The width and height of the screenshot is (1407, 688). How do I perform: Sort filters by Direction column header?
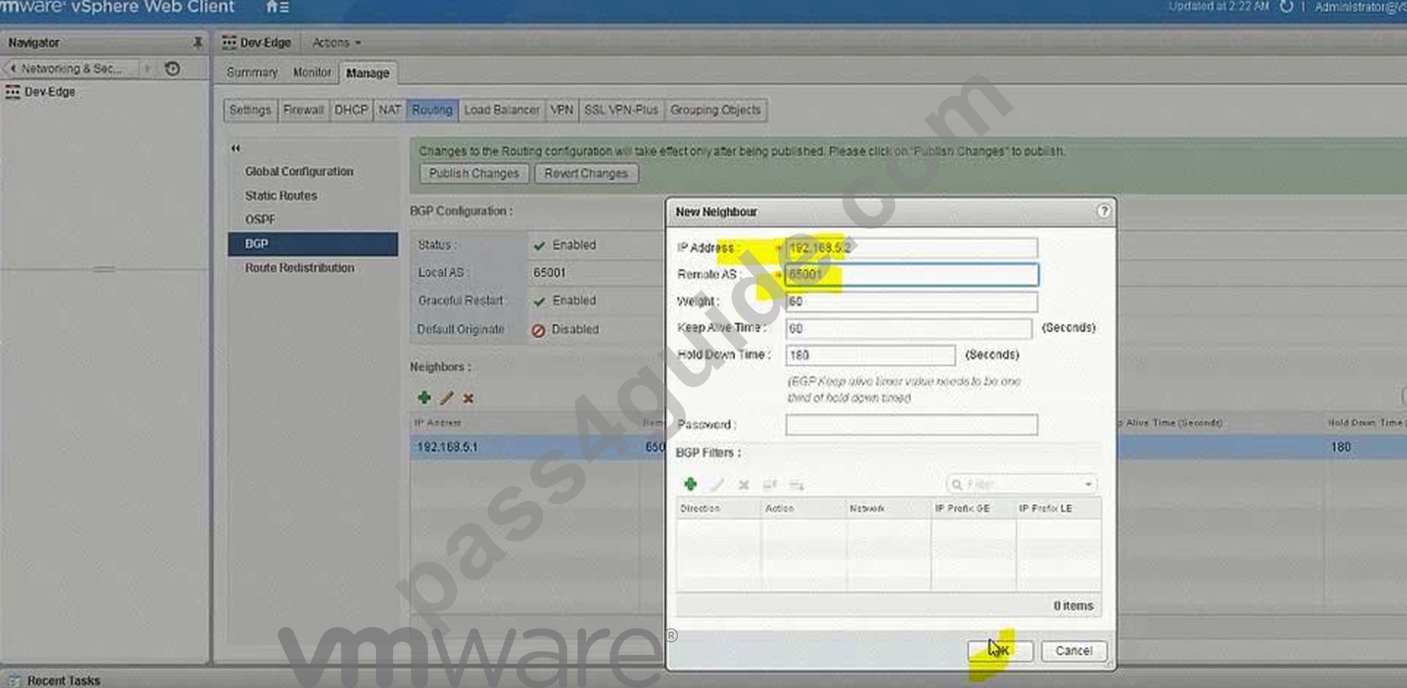[x=718, y=509]
